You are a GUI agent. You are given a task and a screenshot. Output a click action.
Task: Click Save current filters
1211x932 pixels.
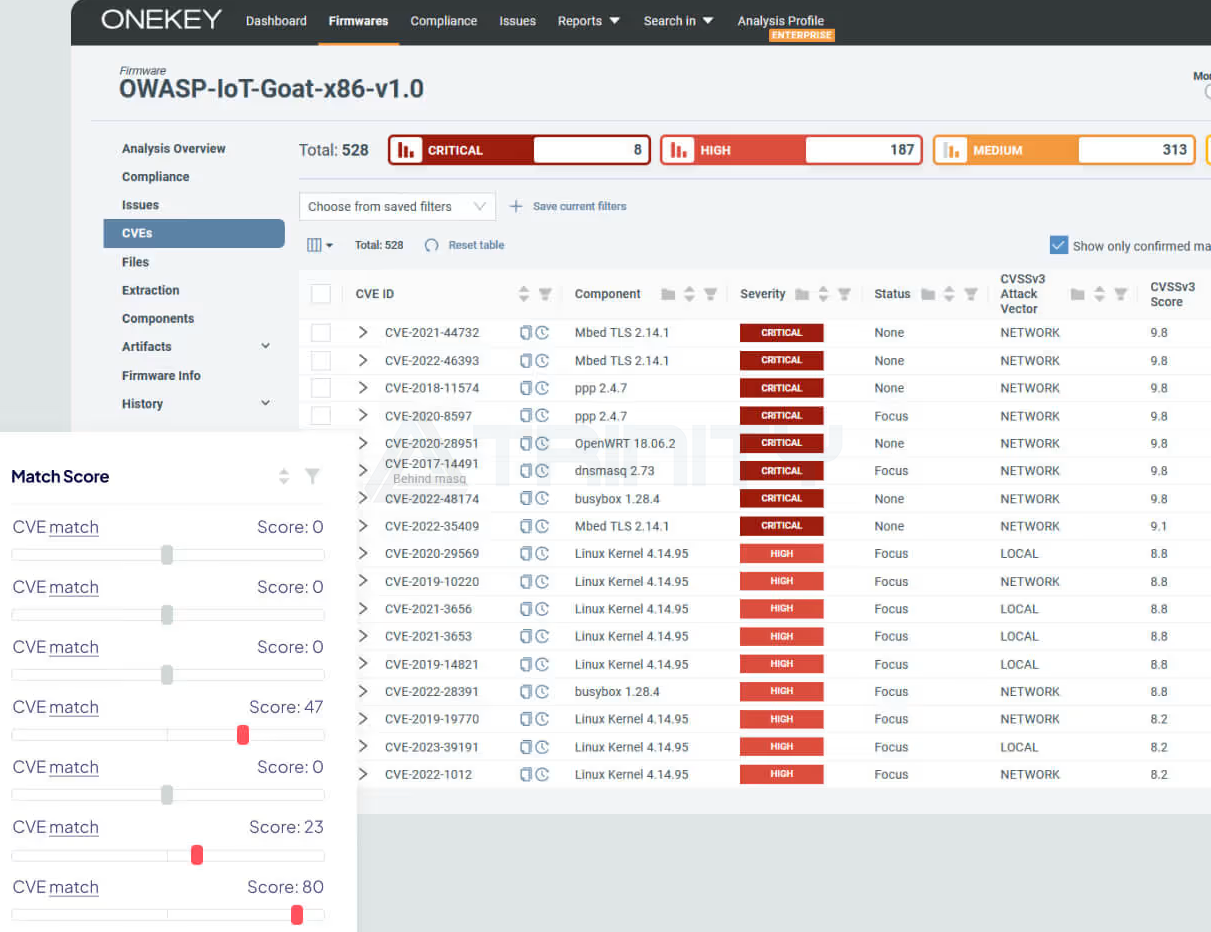[568, 207]
